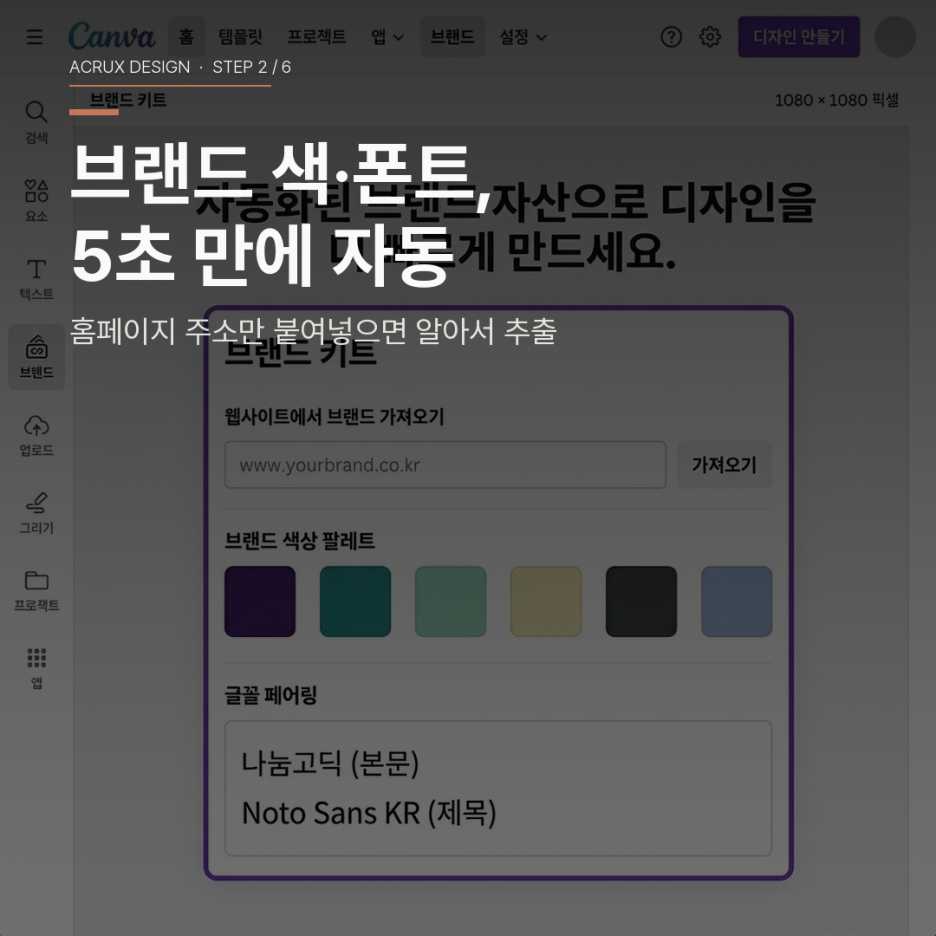936x936 pixels.
Task: Select 텍스트 text tool in sidebar
Action: click(x=36, y=279)
